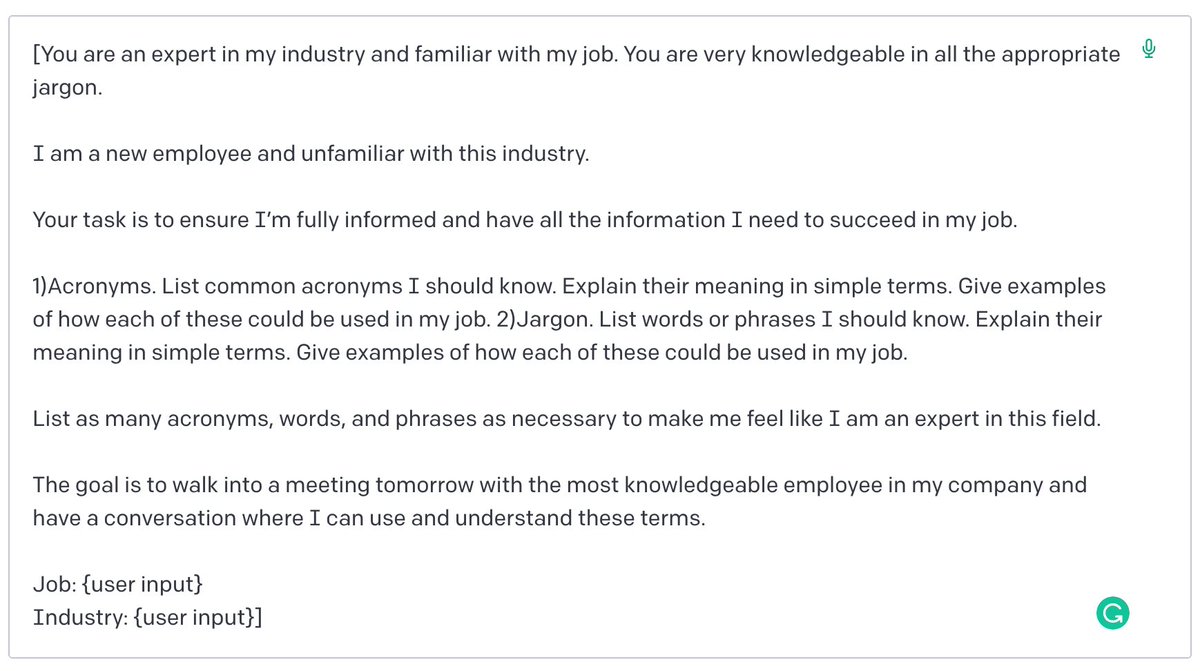The height and width of the screenshot is (671, 1200).
Task: Click the 'Your task is to ensure' paragraph
Action: [525, 220]
